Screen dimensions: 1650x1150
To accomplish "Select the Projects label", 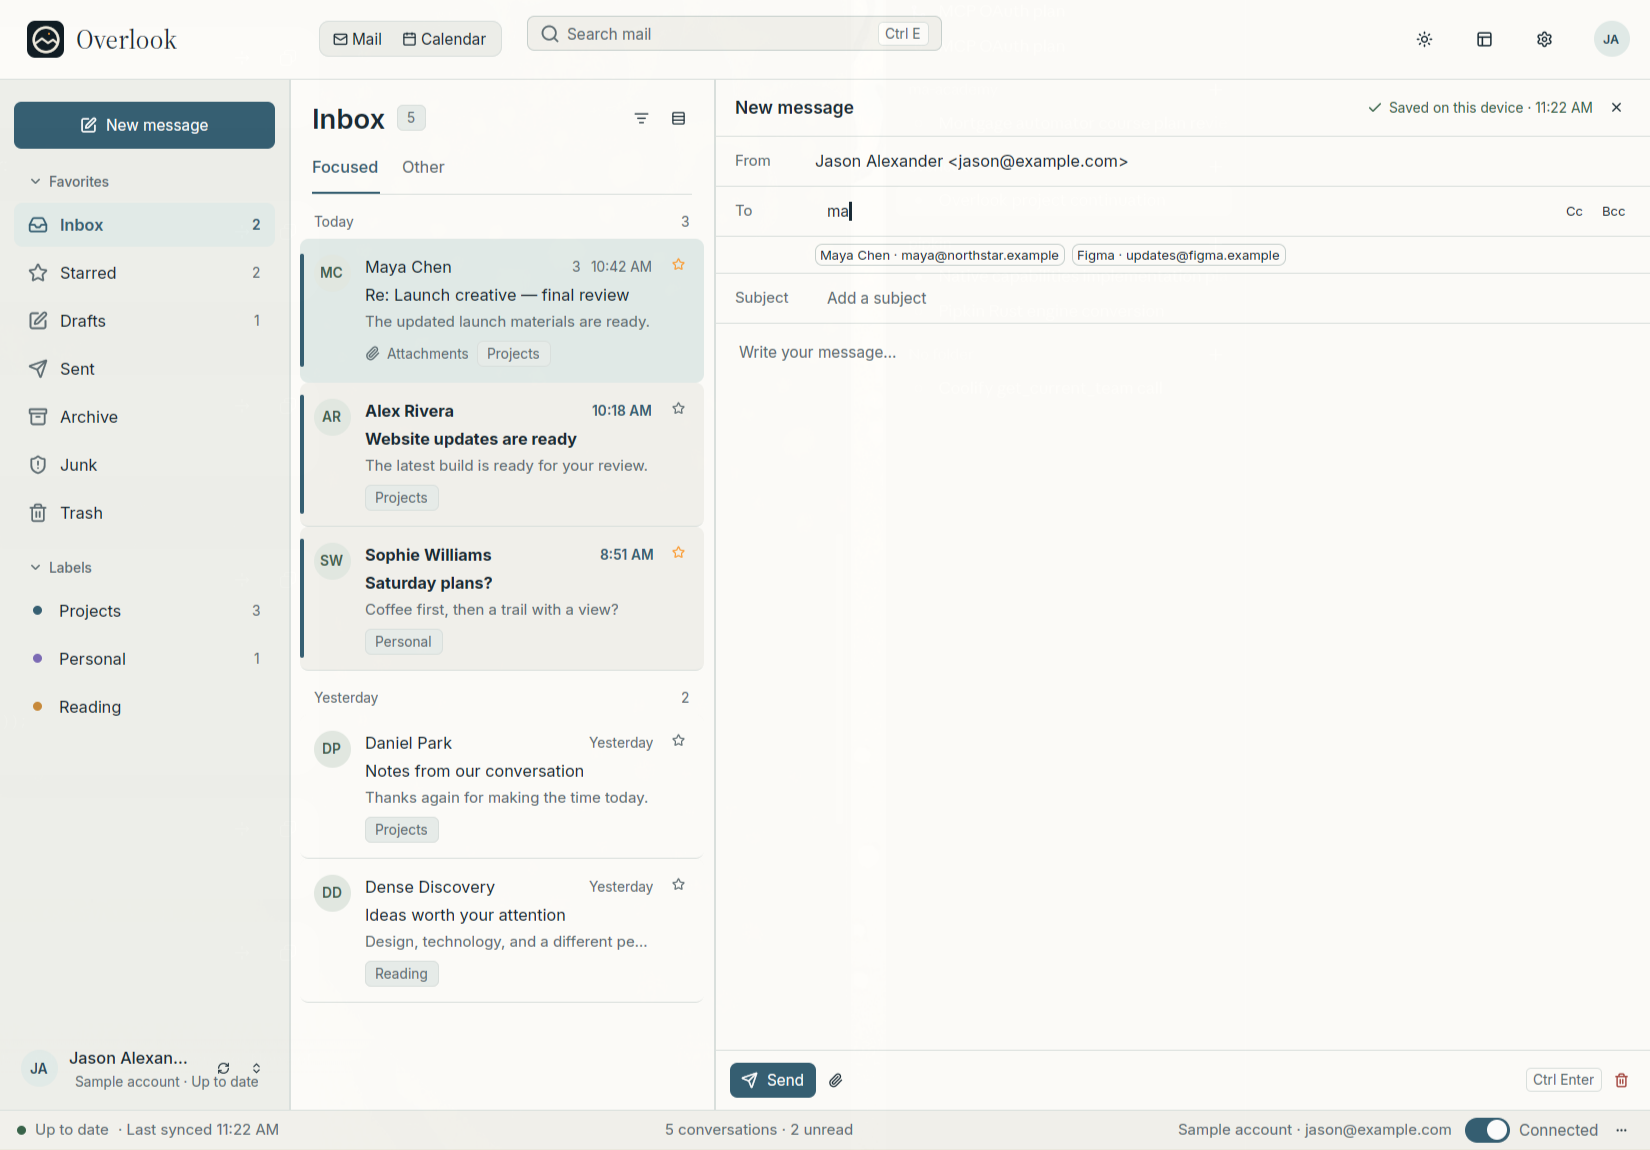I will pyautogui.click(x=144, y=611).
